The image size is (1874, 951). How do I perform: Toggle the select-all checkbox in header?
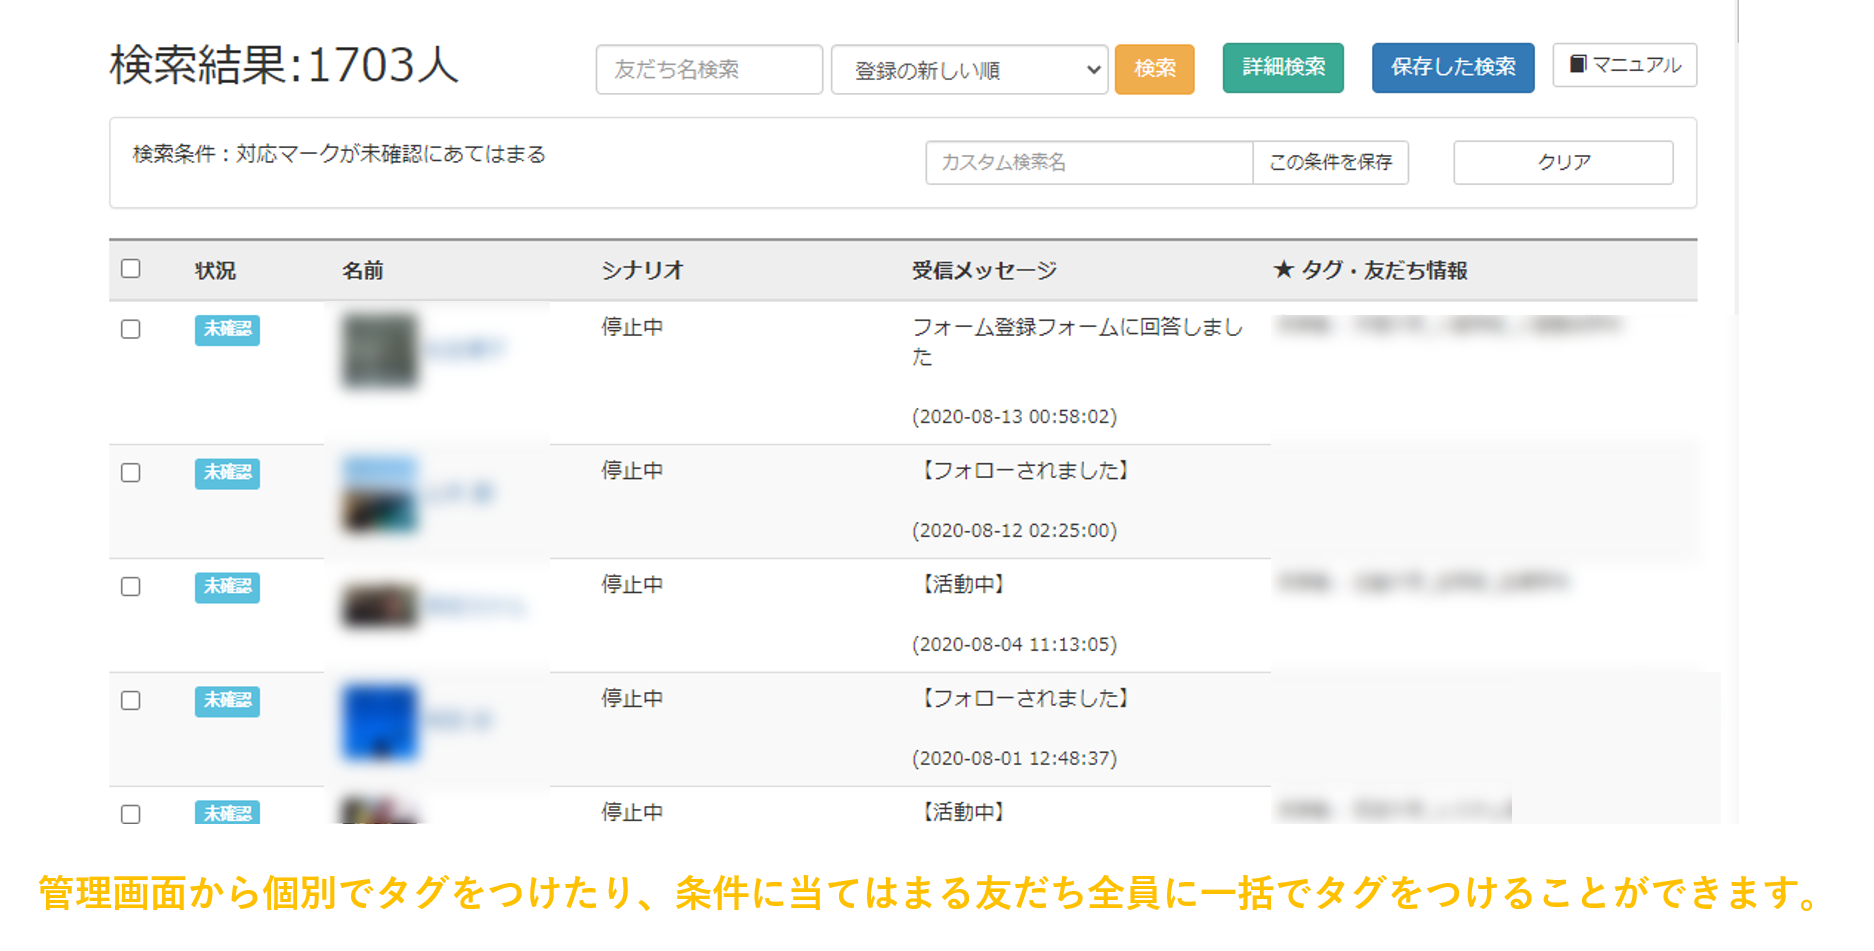(x=131, y=269)
